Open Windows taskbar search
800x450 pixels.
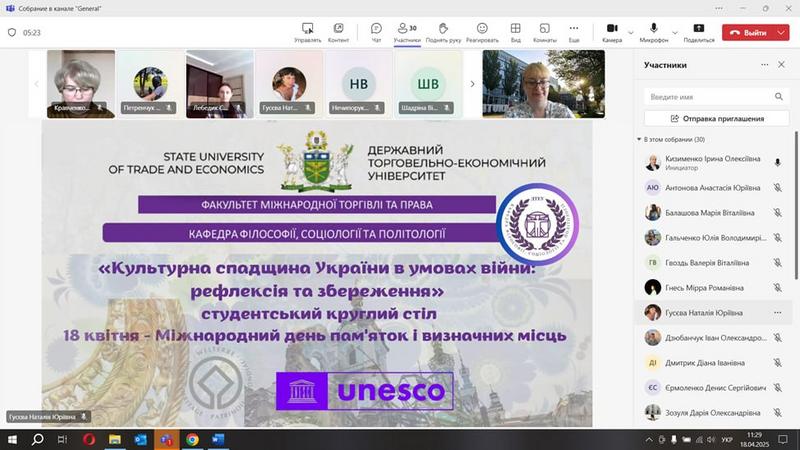pos(37,439)
